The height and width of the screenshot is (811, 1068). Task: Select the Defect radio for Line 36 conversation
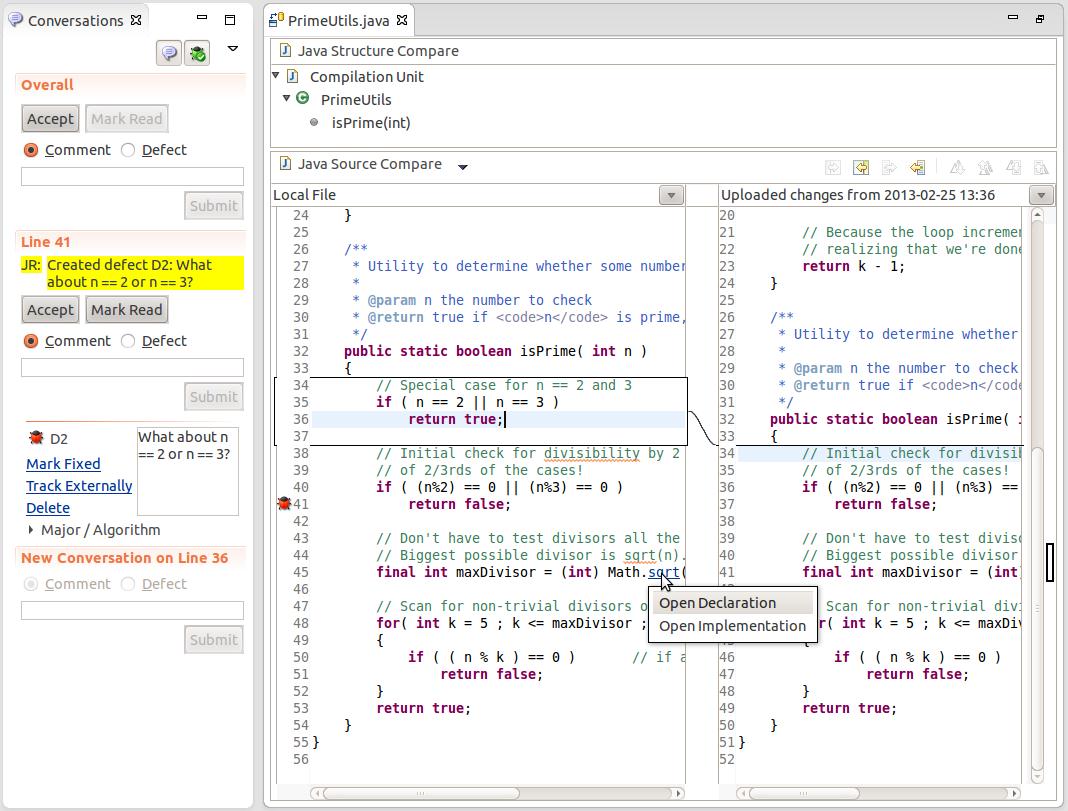128,584
